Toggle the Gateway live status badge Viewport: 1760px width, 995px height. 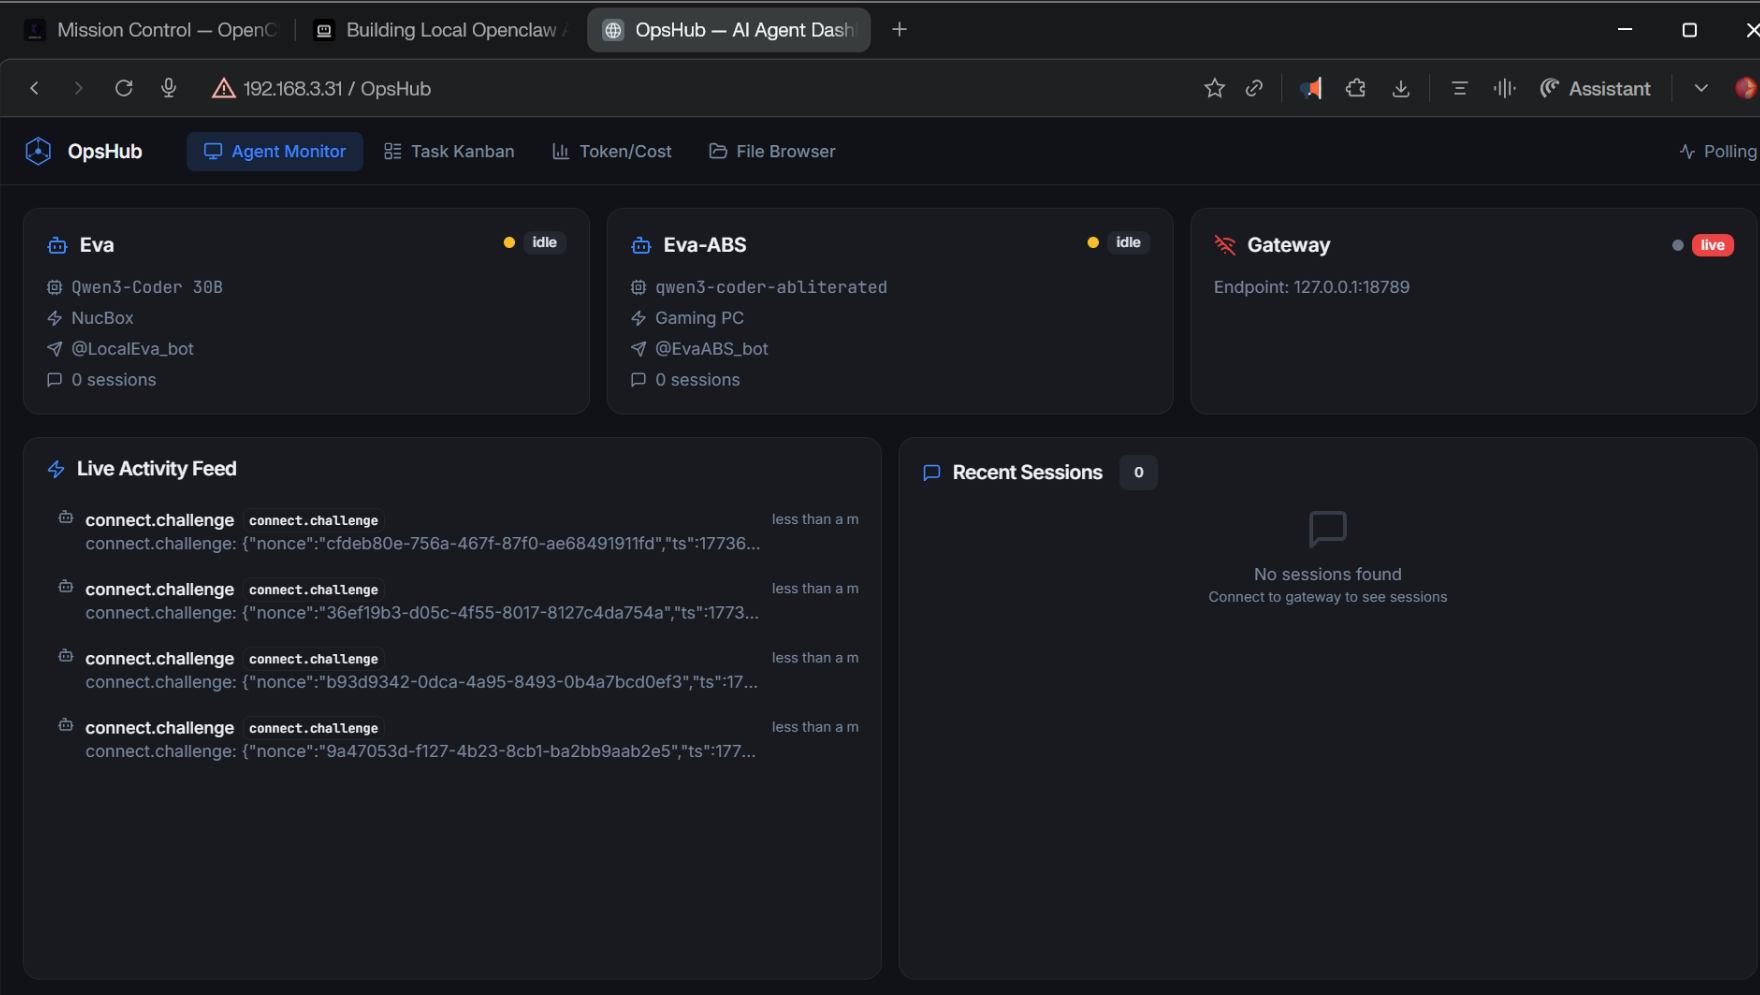(1712, 245)
